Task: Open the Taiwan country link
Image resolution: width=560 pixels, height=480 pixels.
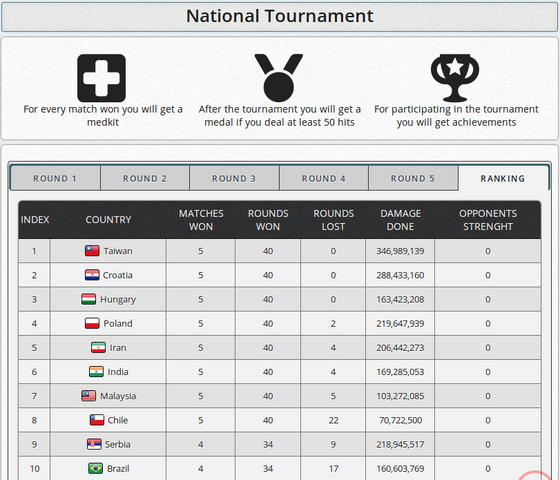Action: pos(118,251)
